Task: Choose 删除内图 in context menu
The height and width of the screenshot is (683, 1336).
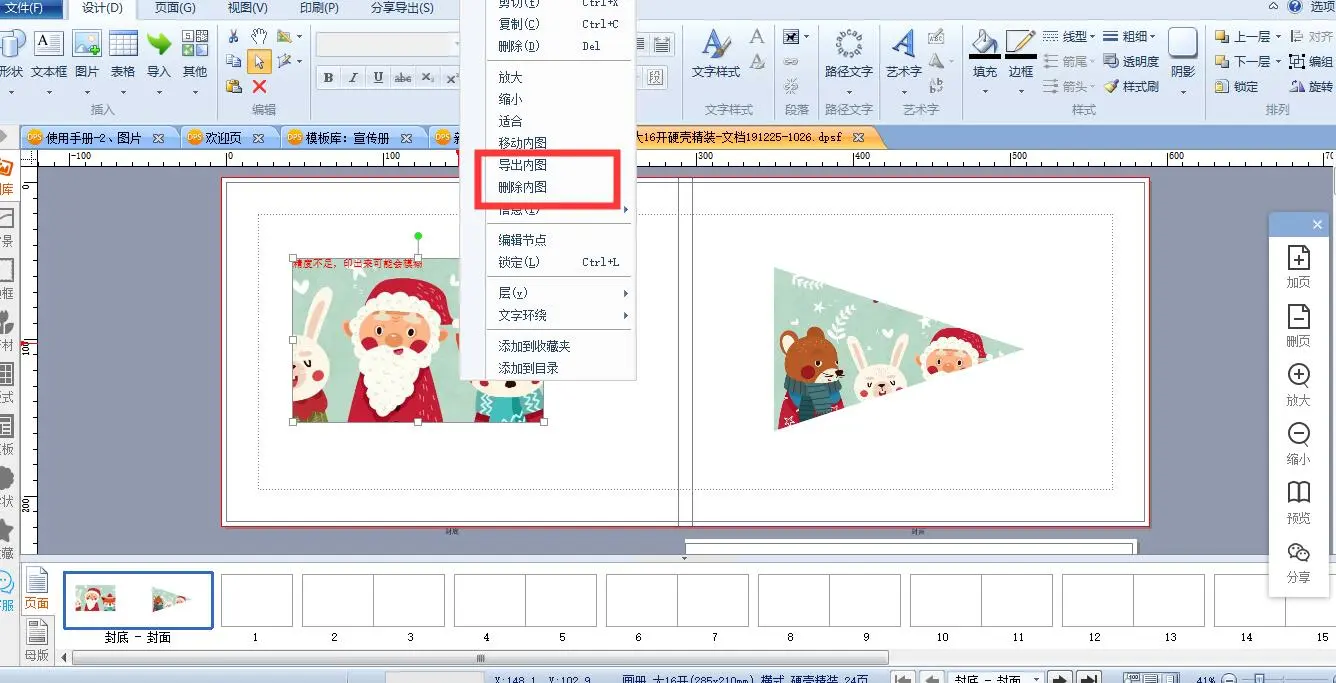Action: [x=523, y=187]
